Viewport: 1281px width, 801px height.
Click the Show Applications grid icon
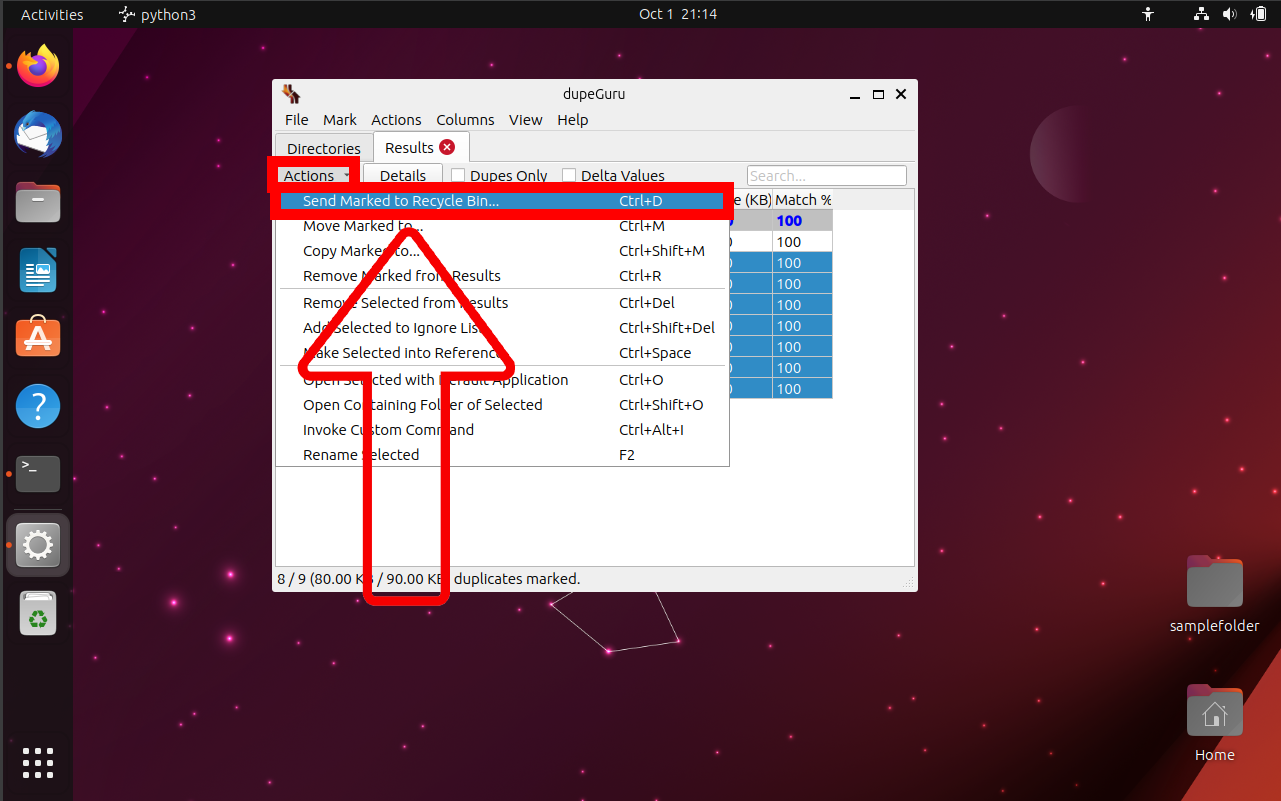[37, 763]
